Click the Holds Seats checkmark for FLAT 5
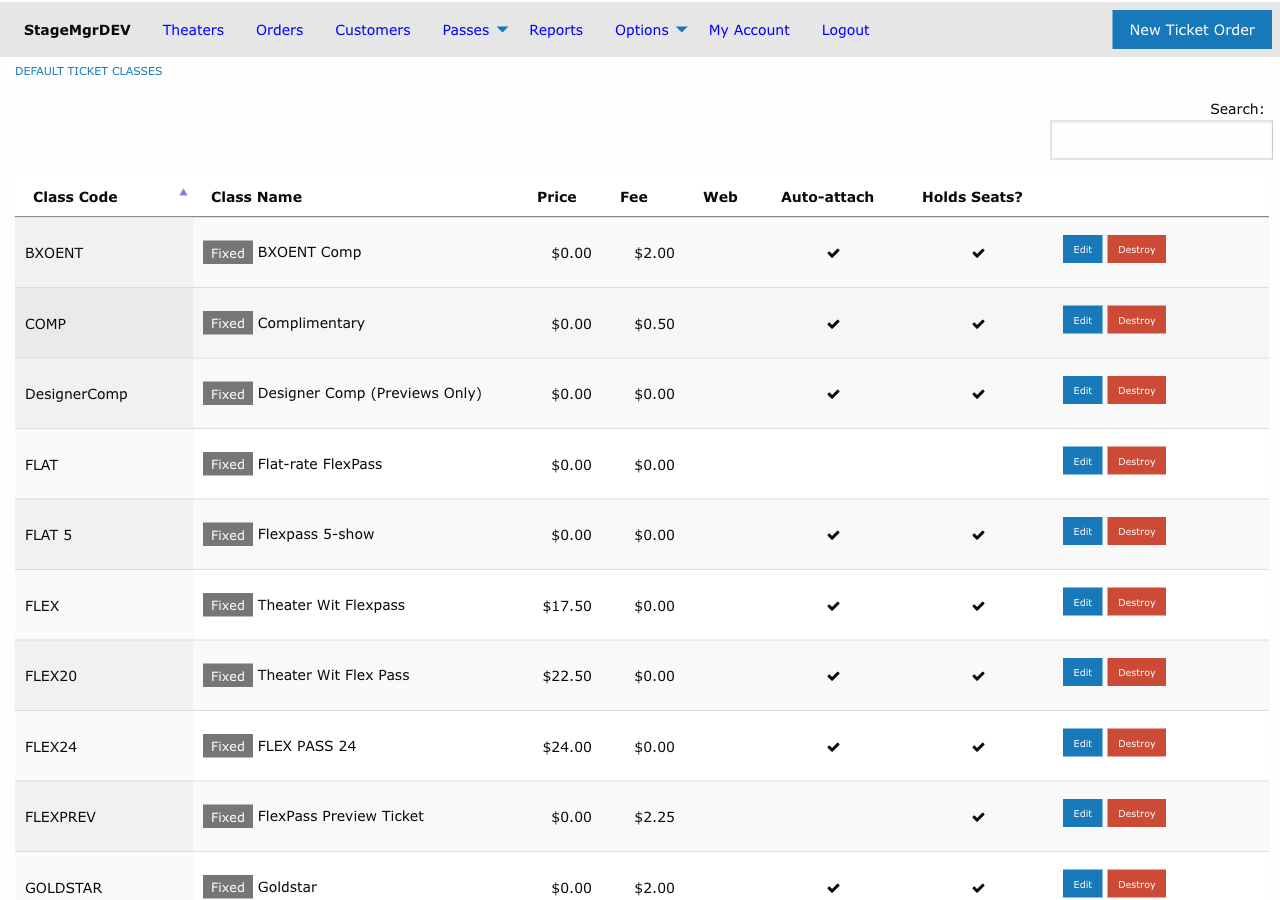This screenshot has height=900, width=1280. pos(978,535)
